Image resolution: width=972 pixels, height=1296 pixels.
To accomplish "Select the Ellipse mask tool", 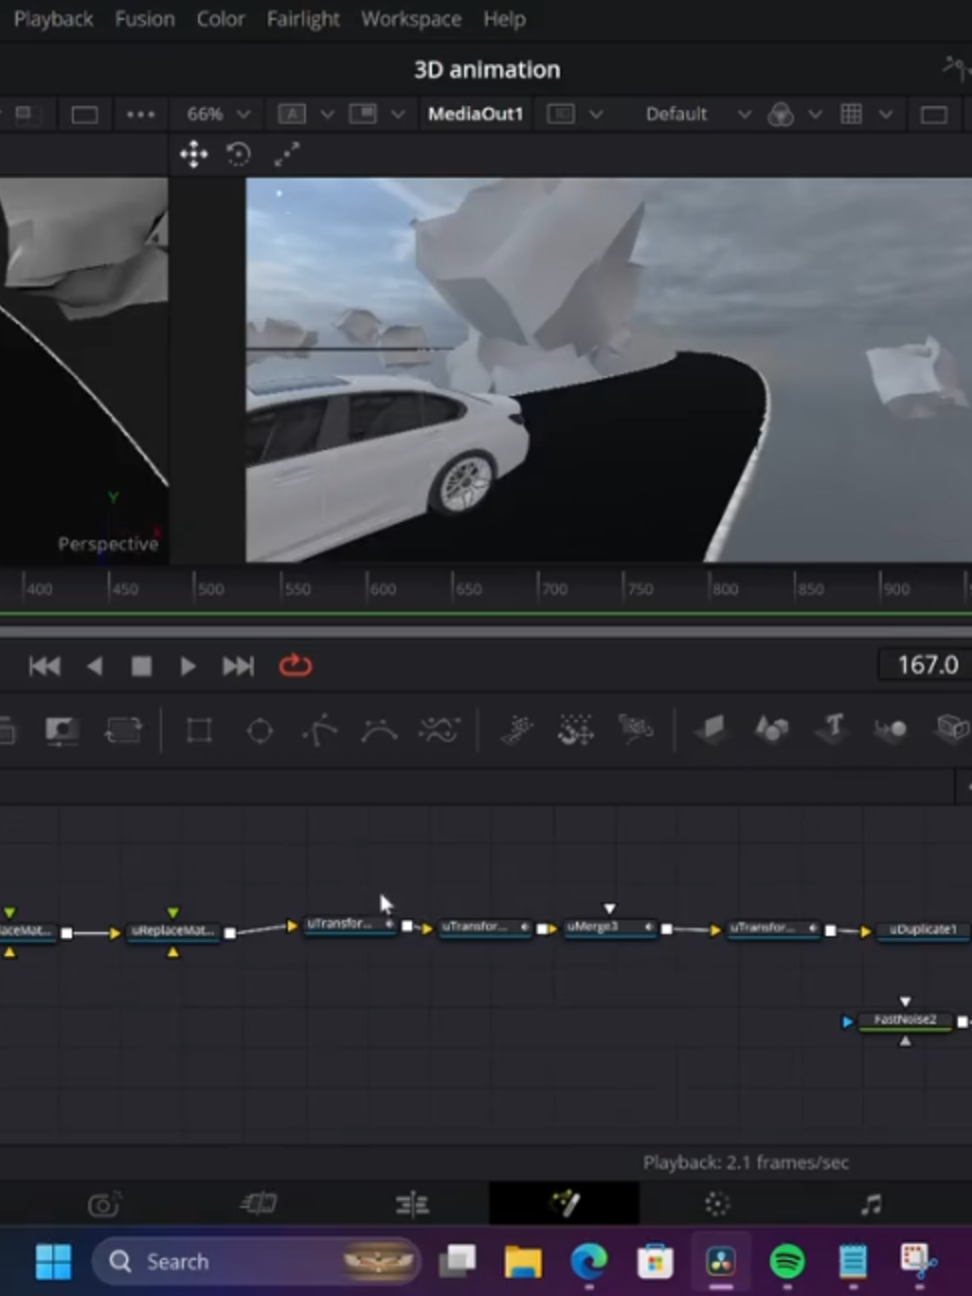I will pos(260,731).
